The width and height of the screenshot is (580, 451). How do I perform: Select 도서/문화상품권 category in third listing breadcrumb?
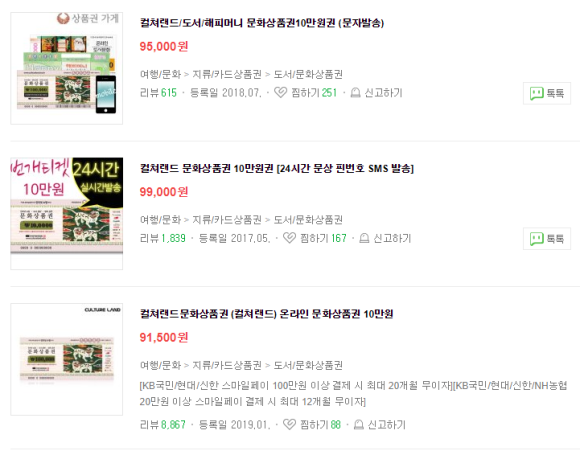308,365
